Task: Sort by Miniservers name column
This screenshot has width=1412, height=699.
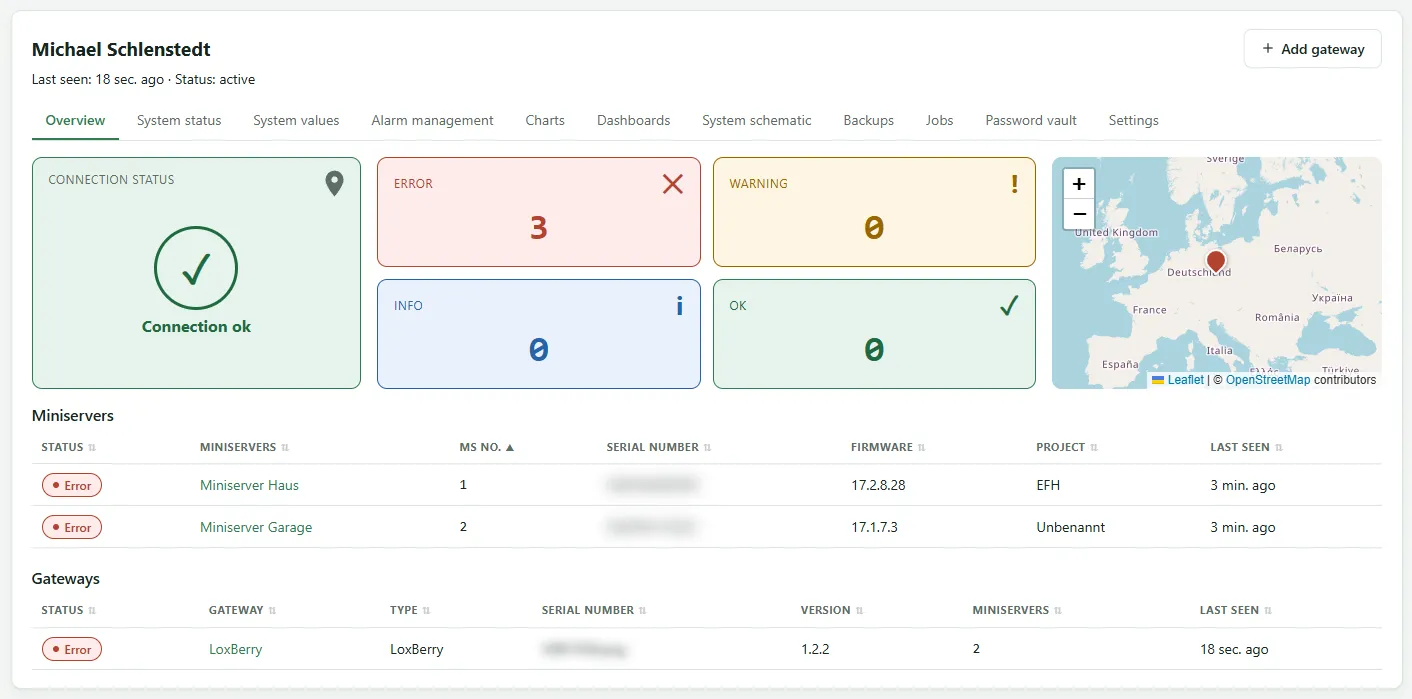Action: pos(244,447)
